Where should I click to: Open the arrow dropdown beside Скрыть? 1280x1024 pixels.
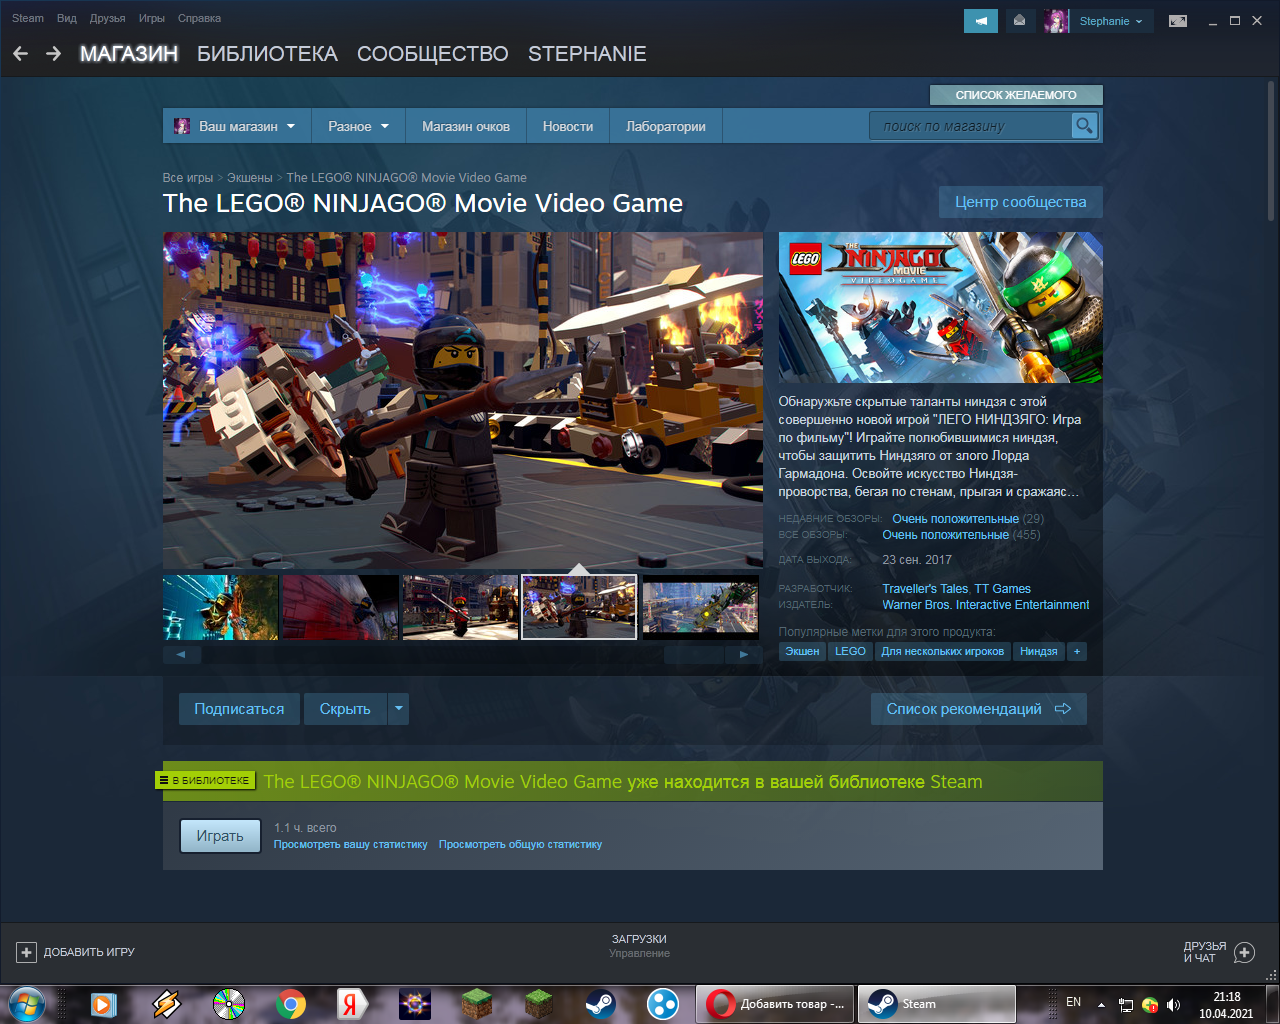[398, 709]
